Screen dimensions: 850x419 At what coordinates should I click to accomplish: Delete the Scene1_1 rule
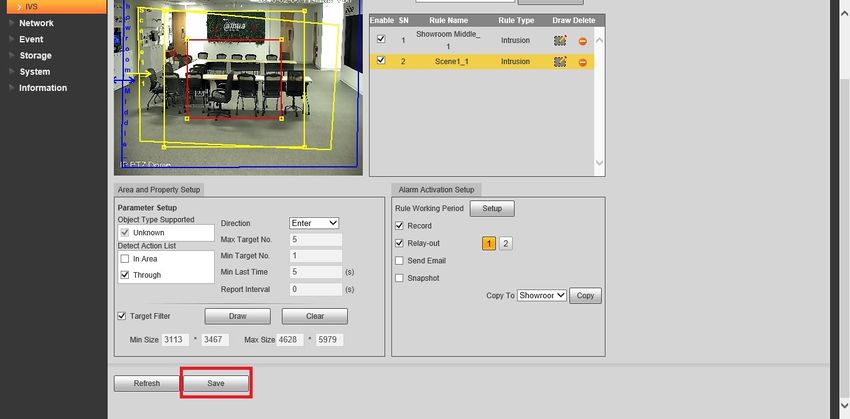[x=583, y=62]
